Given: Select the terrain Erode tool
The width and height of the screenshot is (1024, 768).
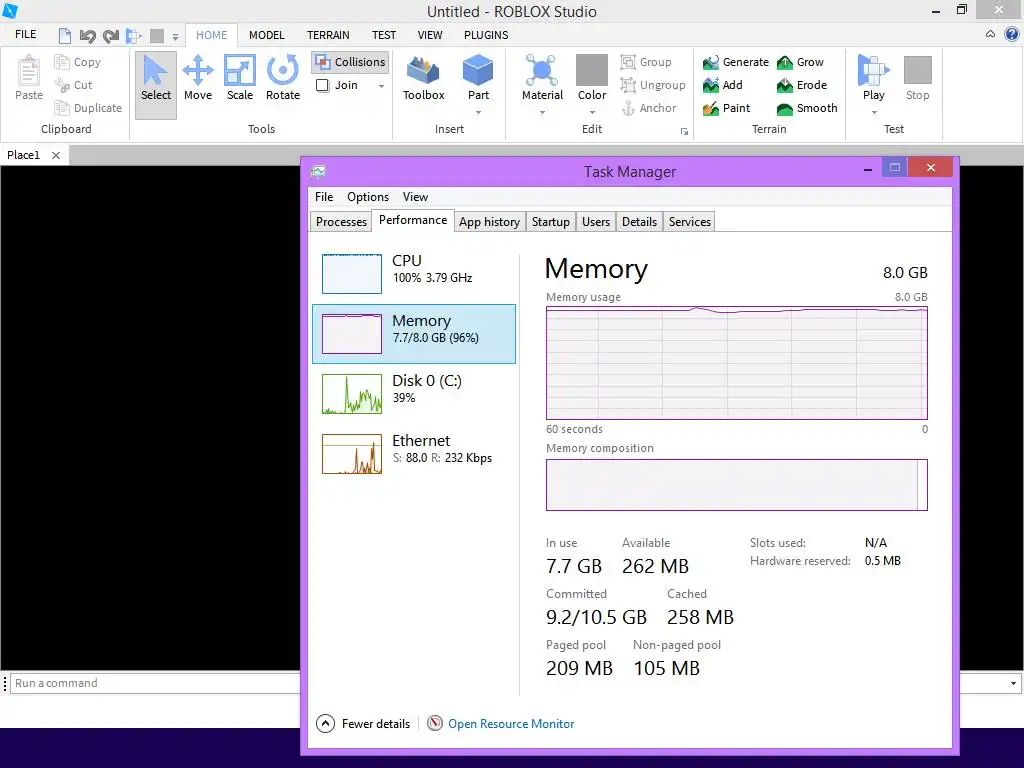Looking at the screenshot, I should tap(802, 85).
